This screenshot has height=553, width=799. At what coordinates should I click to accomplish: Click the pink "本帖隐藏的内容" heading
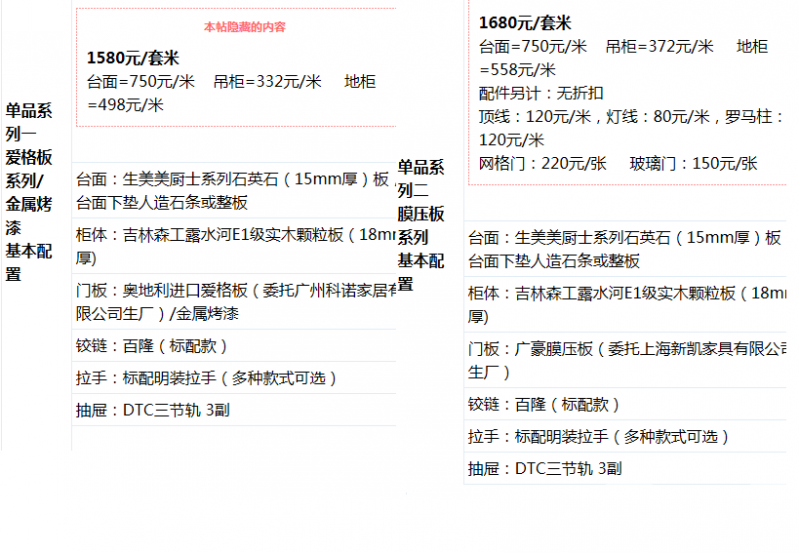[244, 27]
